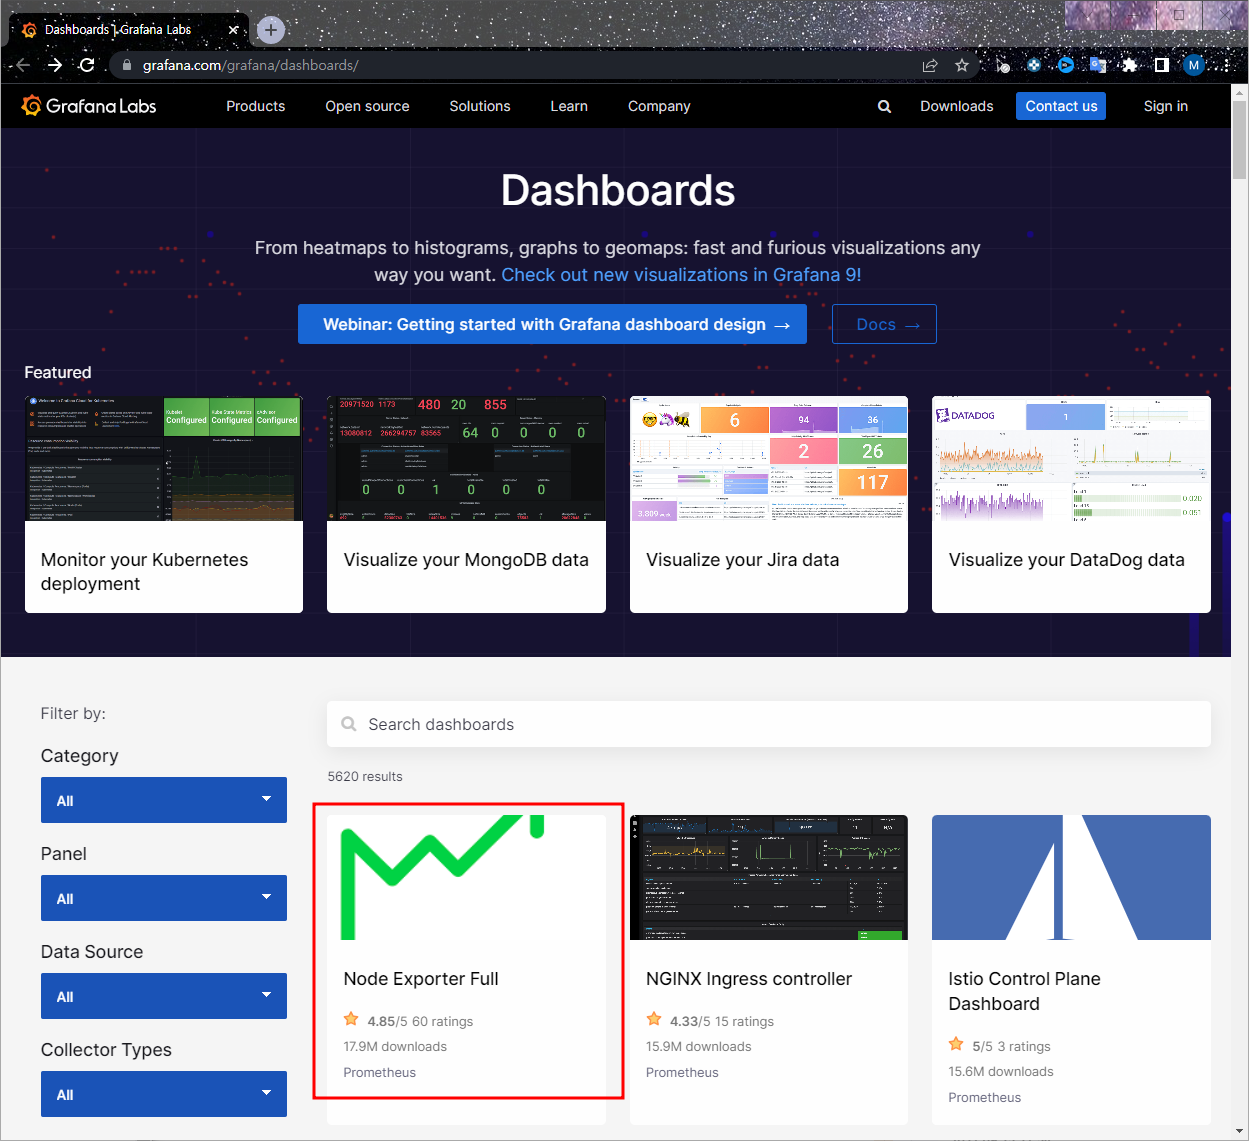Viewport: 1249px width, 1141px height.
Task: Open the Company menu
Action: pos(659,106)
